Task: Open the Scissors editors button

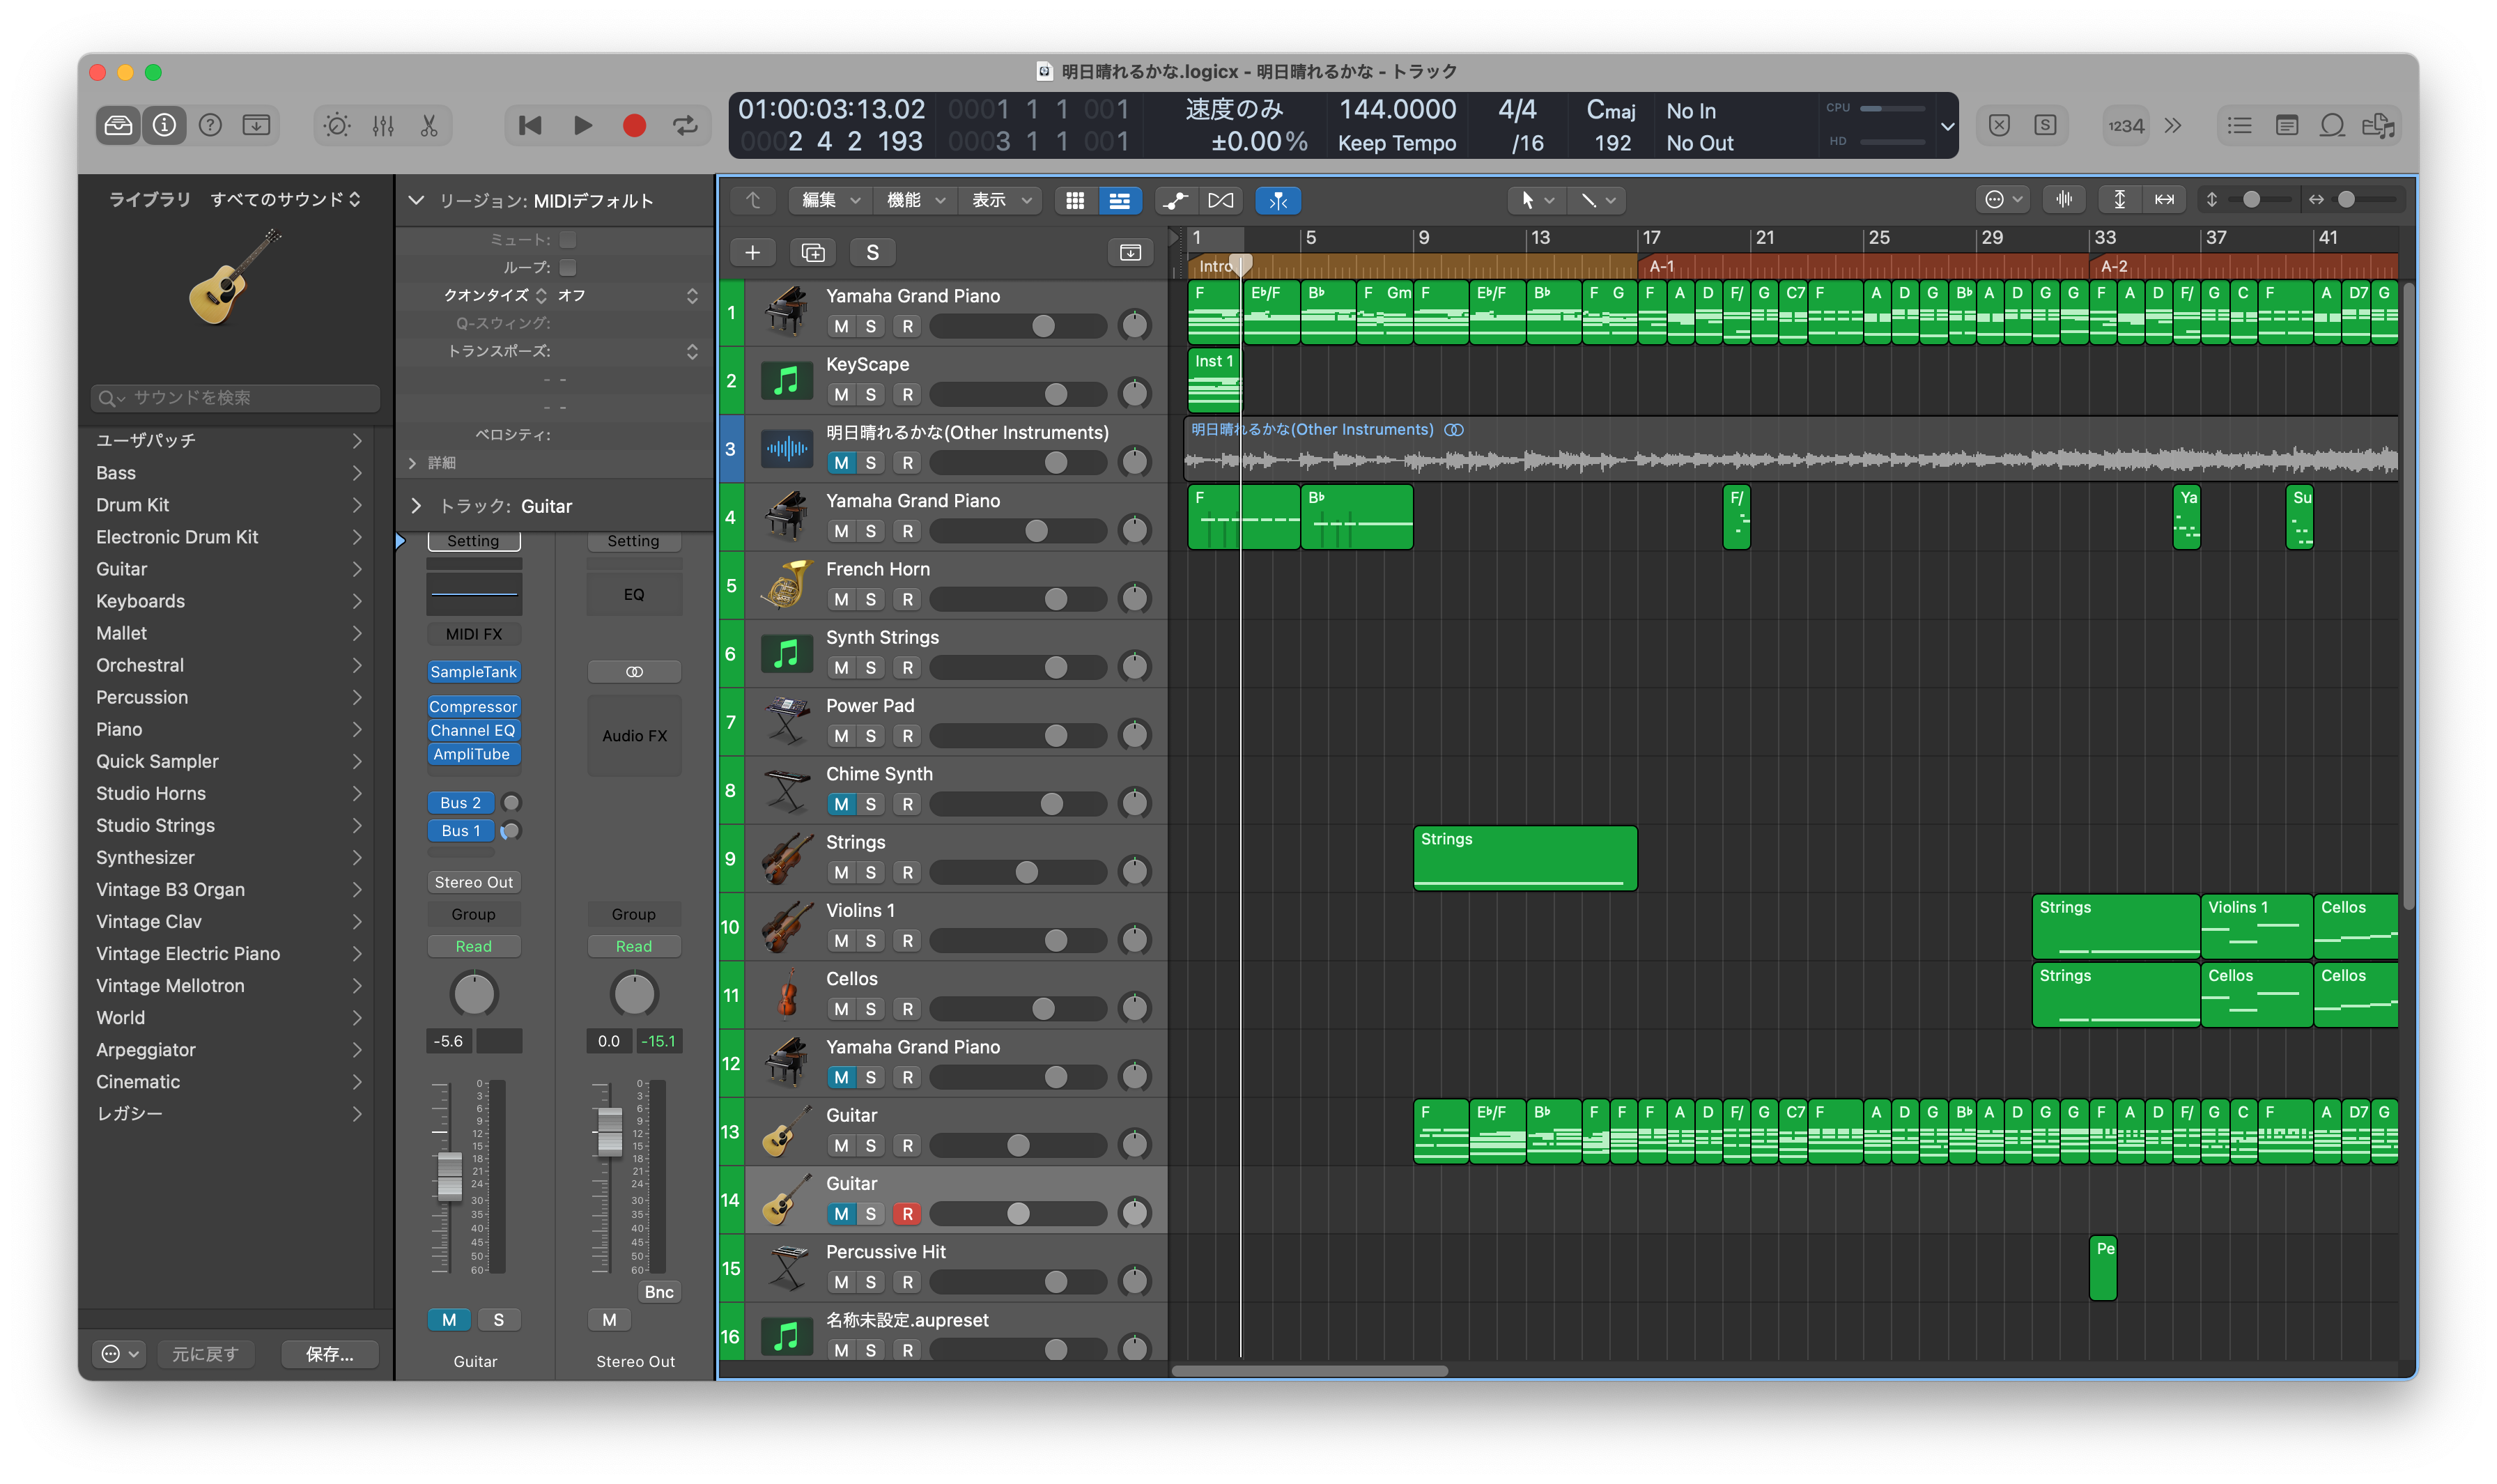Action: (429, 125)
